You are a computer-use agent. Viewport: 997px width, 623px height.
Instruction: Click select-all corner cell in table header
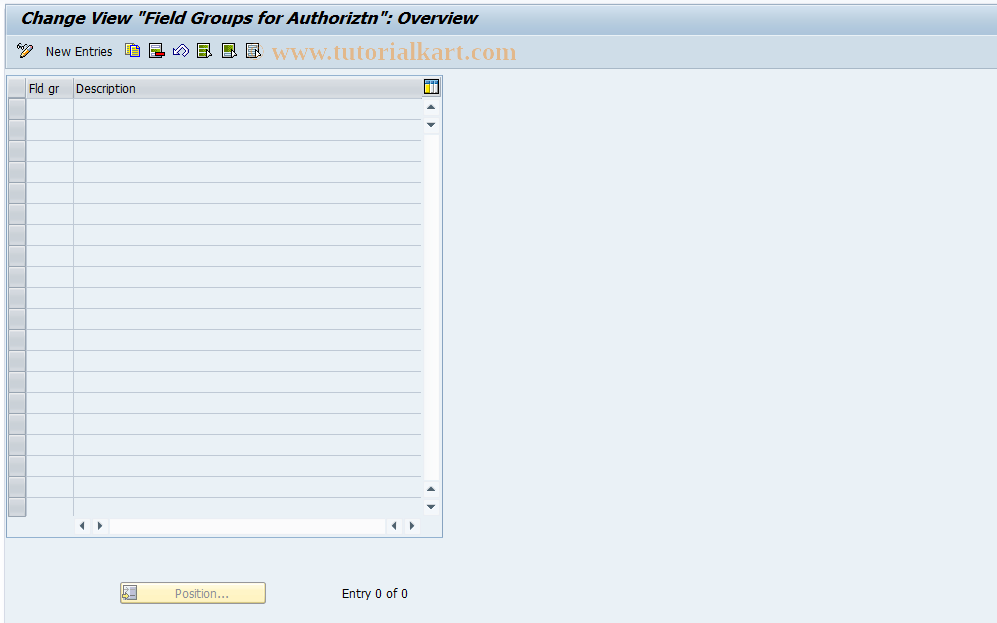point(17,88)
